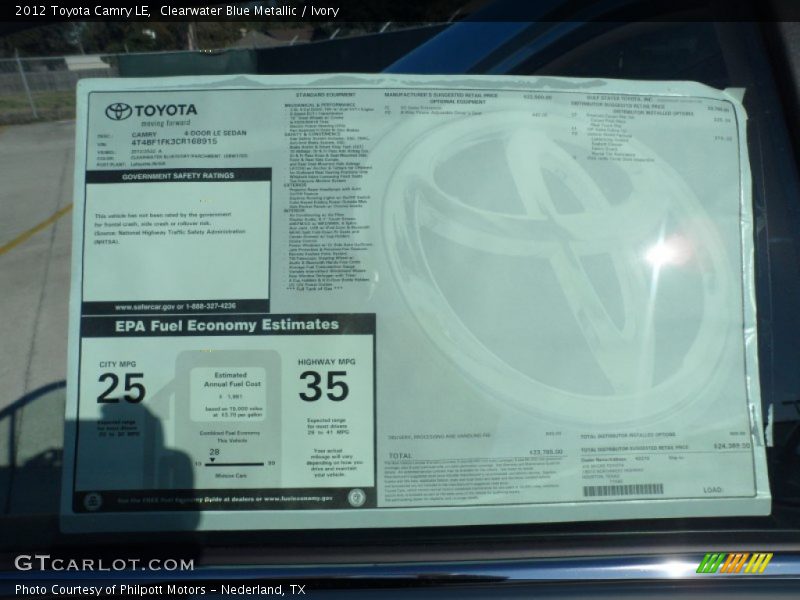Click the fuel pump graphic background

[x=228, y=415]
